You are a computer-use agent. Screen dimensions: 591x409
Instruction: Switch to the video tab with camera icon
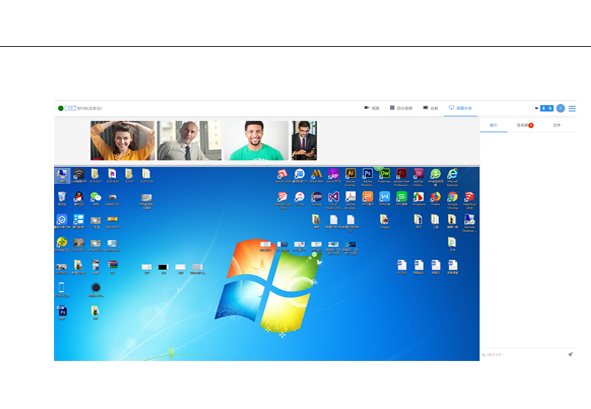[x=372, y=108]
